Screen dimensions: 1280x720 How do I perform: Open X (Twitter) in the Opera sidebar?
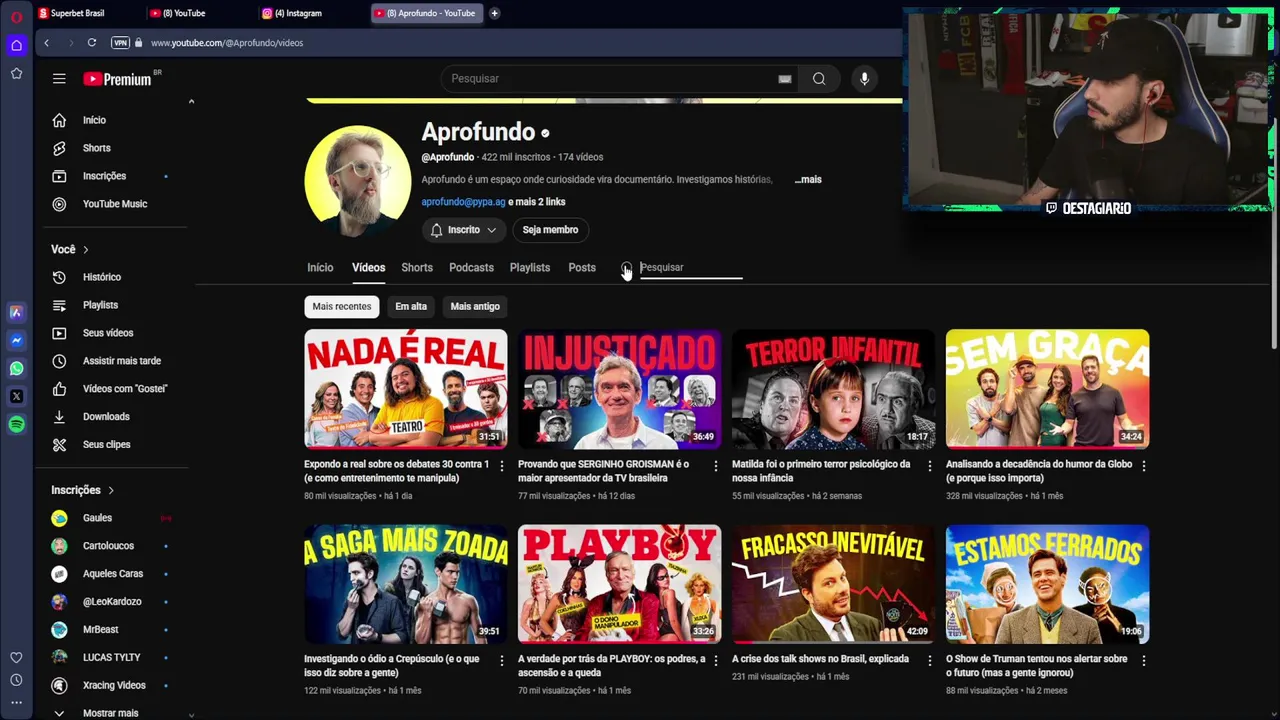[x=16, y=396]
